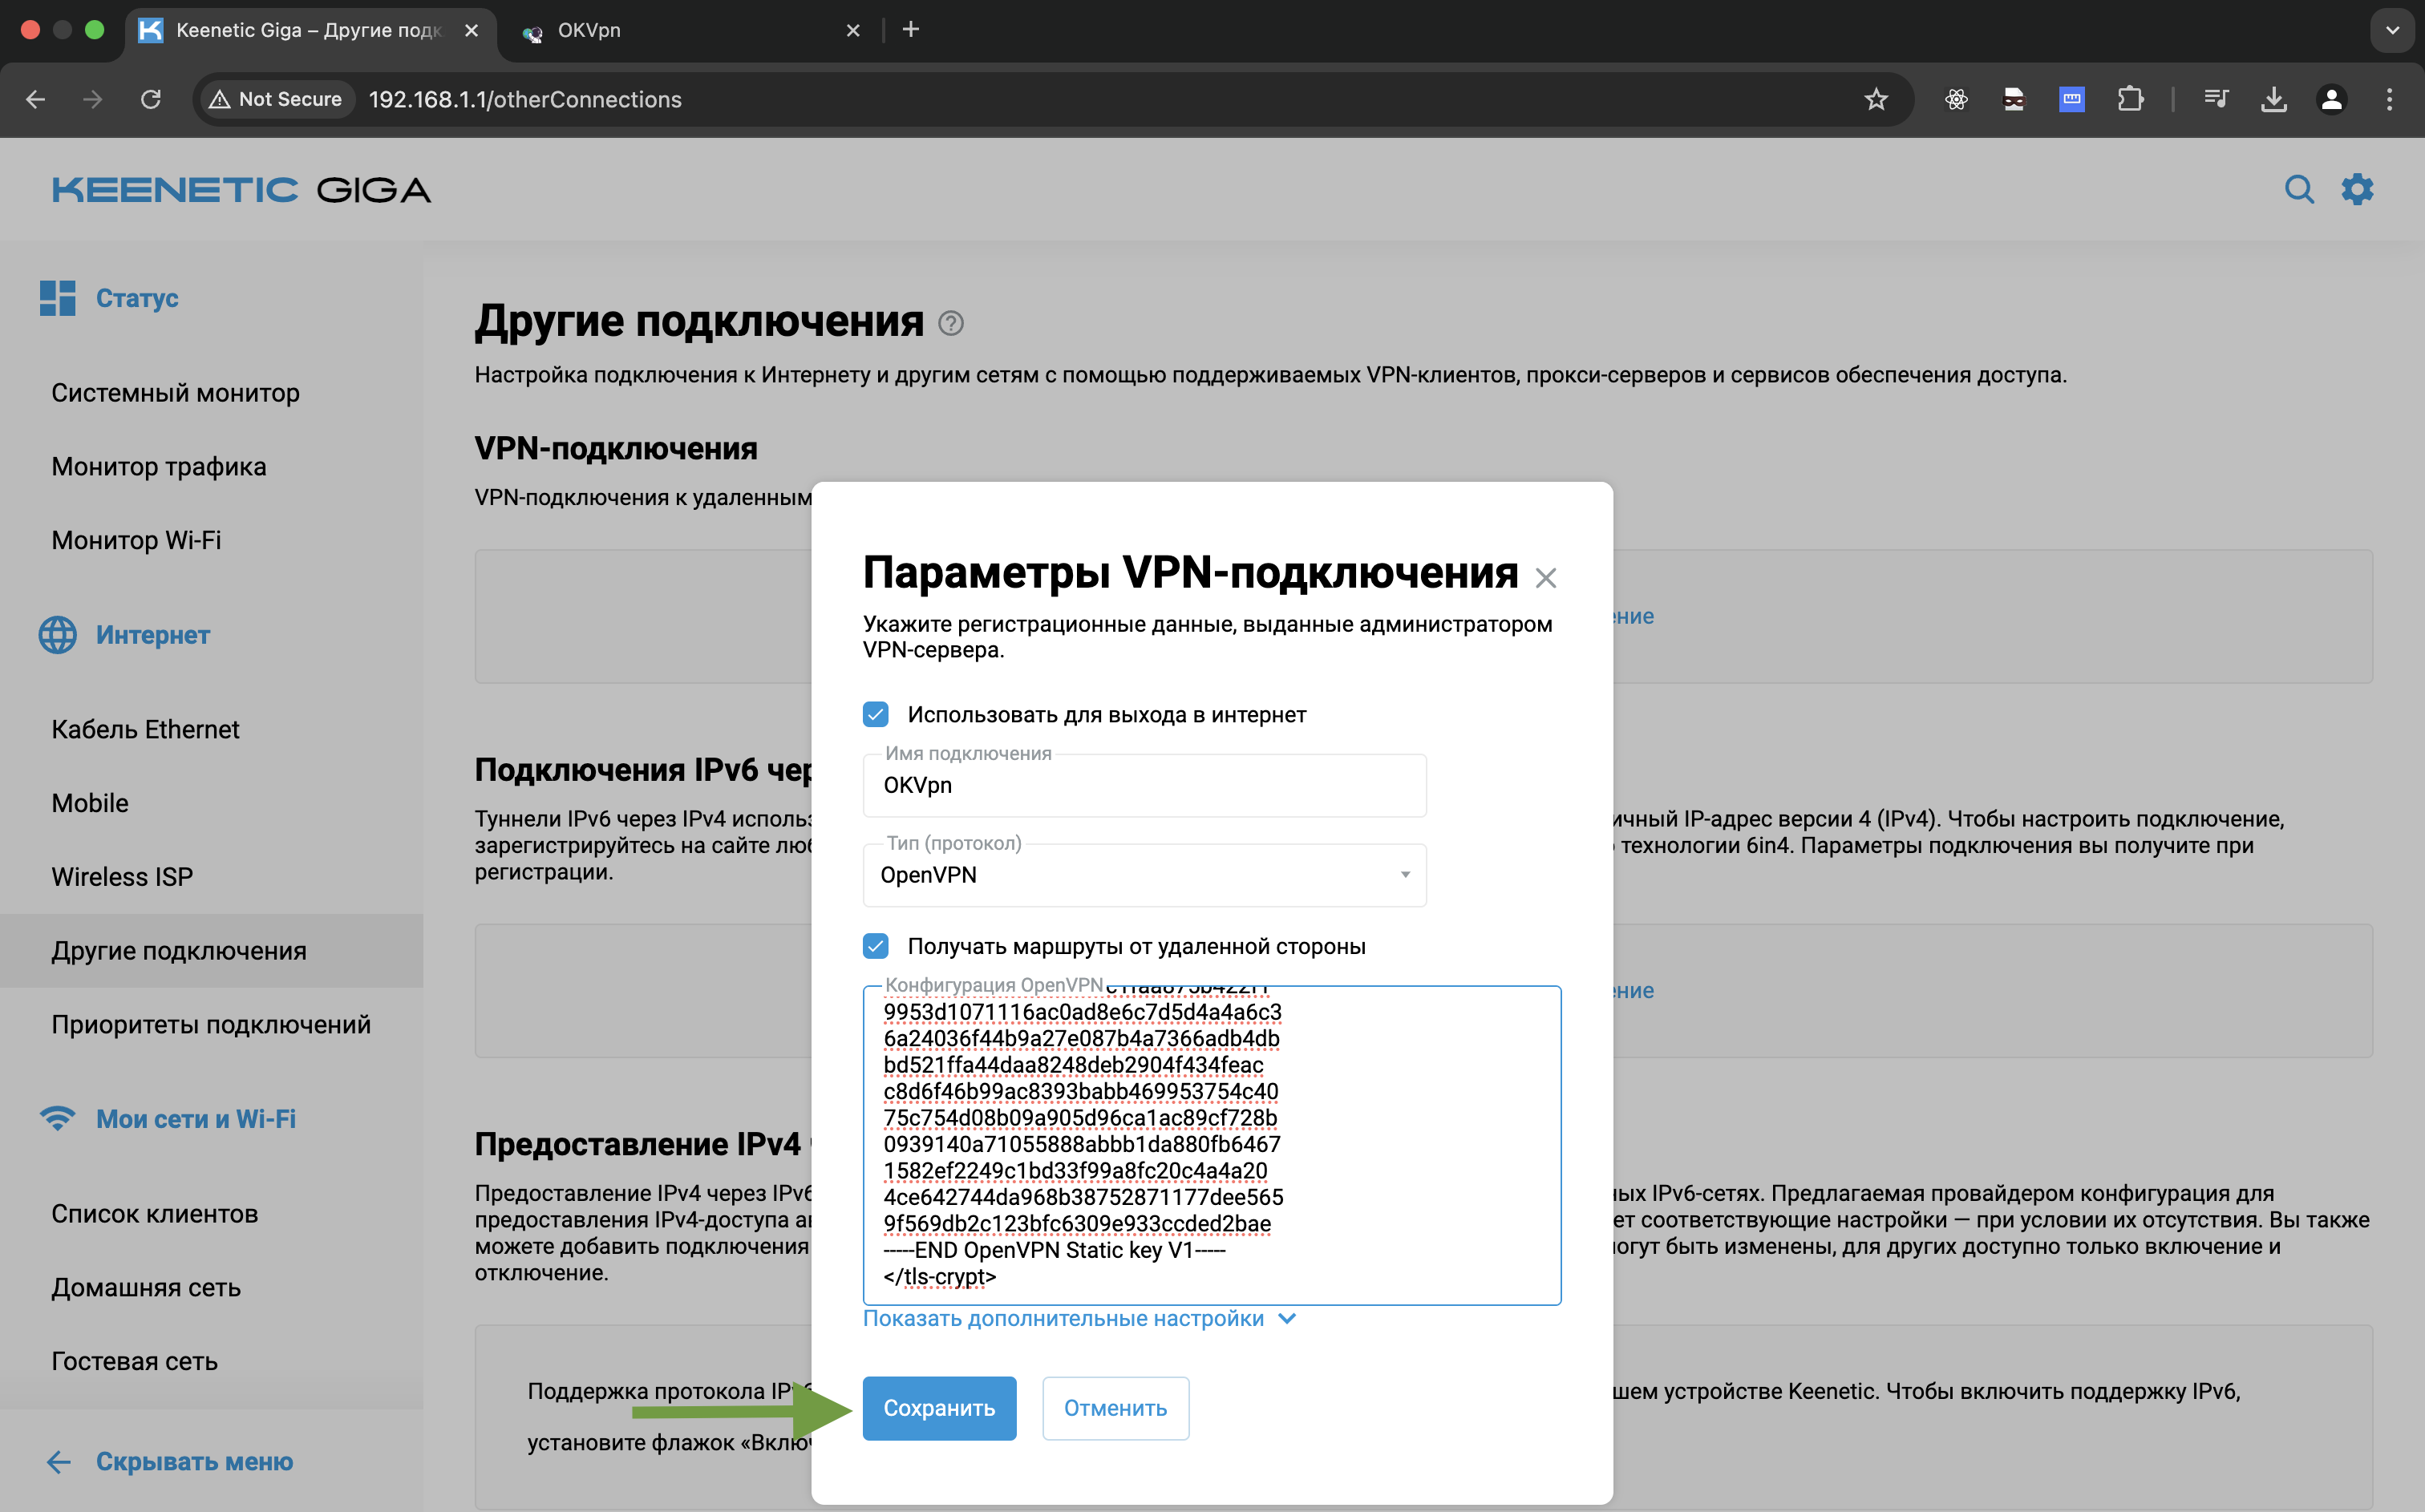This screenshot has height=1512, width=2425.
Task: Disable Использовать для выхода в интернет
Action: point(876,714)
